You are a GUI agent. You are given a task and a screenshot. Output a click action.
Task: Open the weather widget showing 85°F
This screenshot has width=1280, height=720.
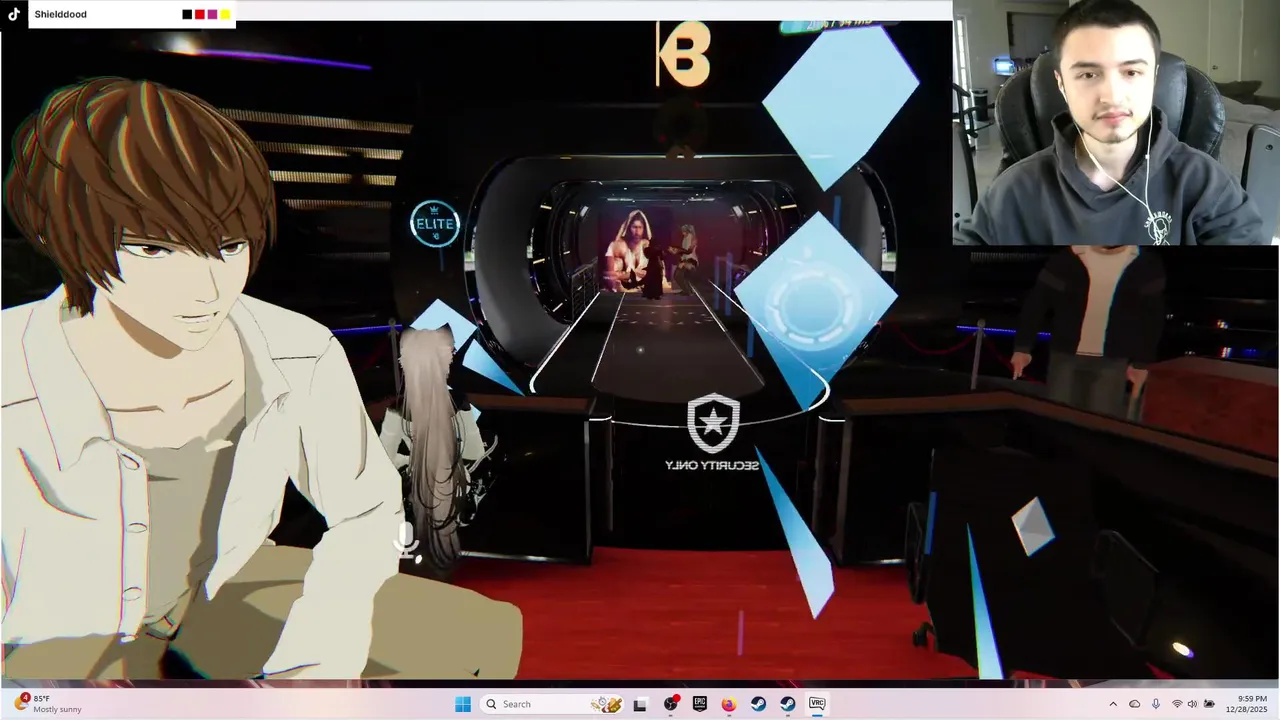pos(48,704)
